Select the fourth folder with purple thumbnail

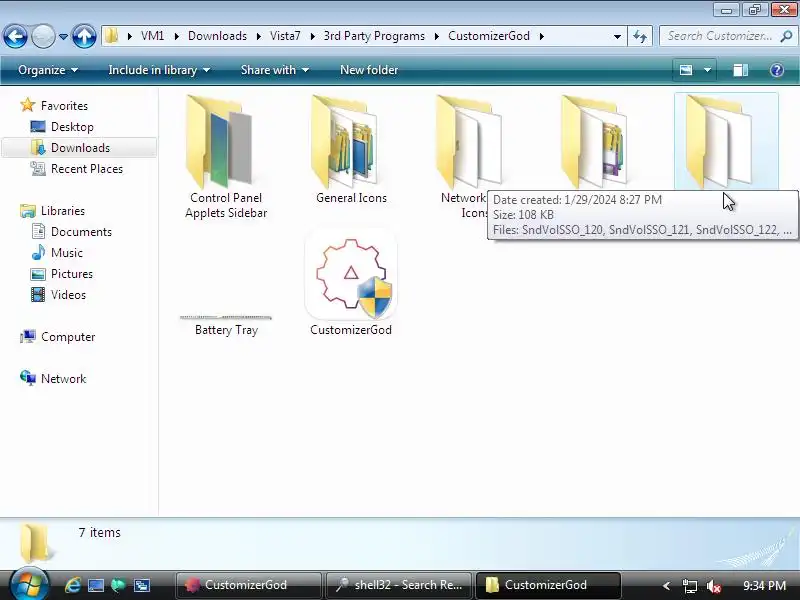point(594,142)
